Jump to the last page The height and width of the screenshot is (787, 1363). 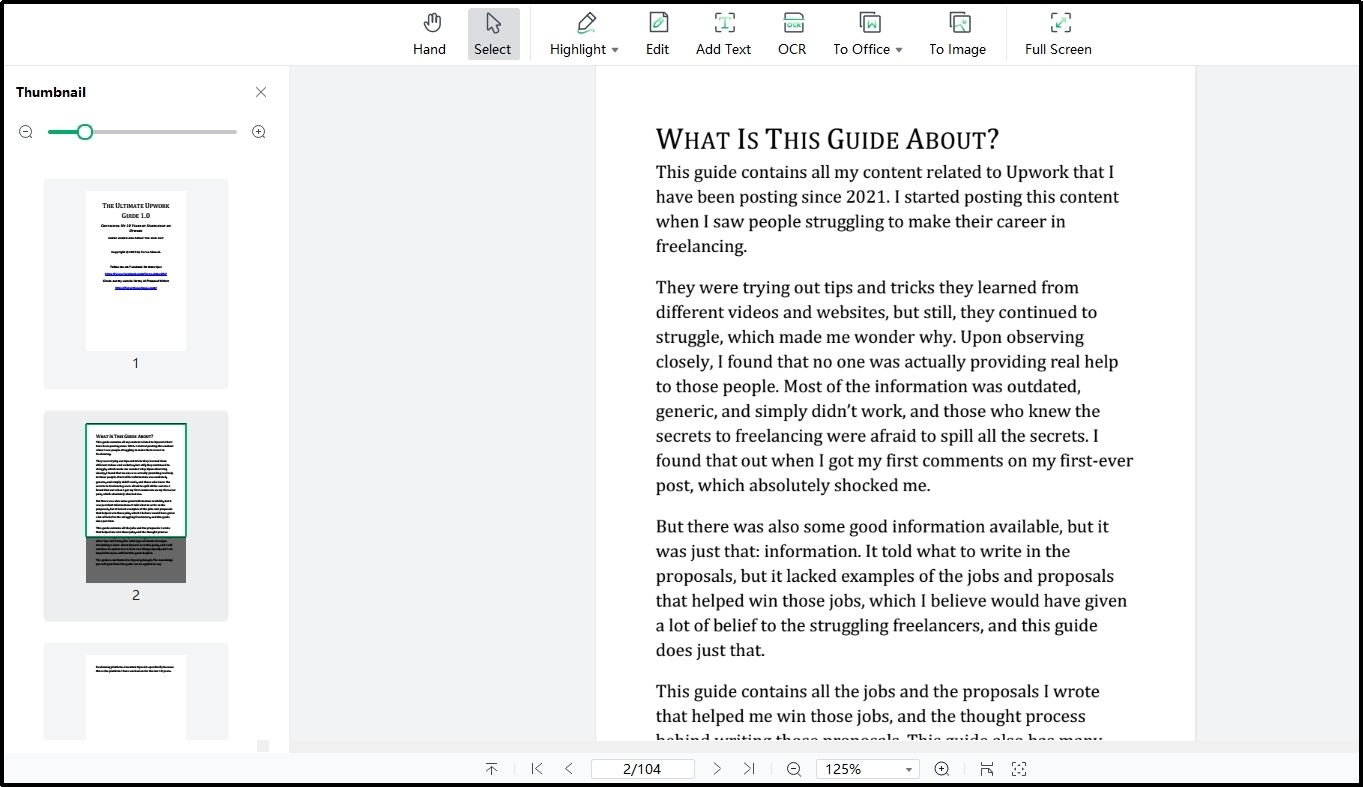749,769
